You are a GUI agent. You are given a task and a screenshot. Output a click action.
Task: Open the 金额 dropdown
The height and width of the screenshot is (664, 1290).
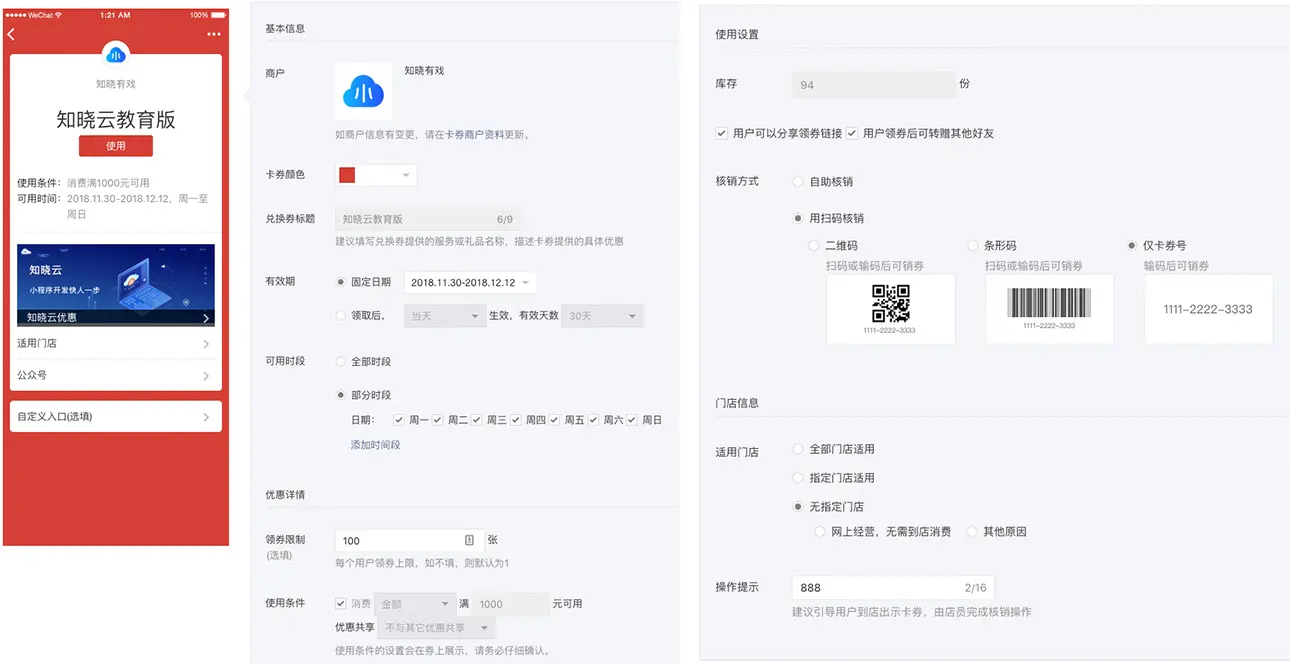pos(415,604)
